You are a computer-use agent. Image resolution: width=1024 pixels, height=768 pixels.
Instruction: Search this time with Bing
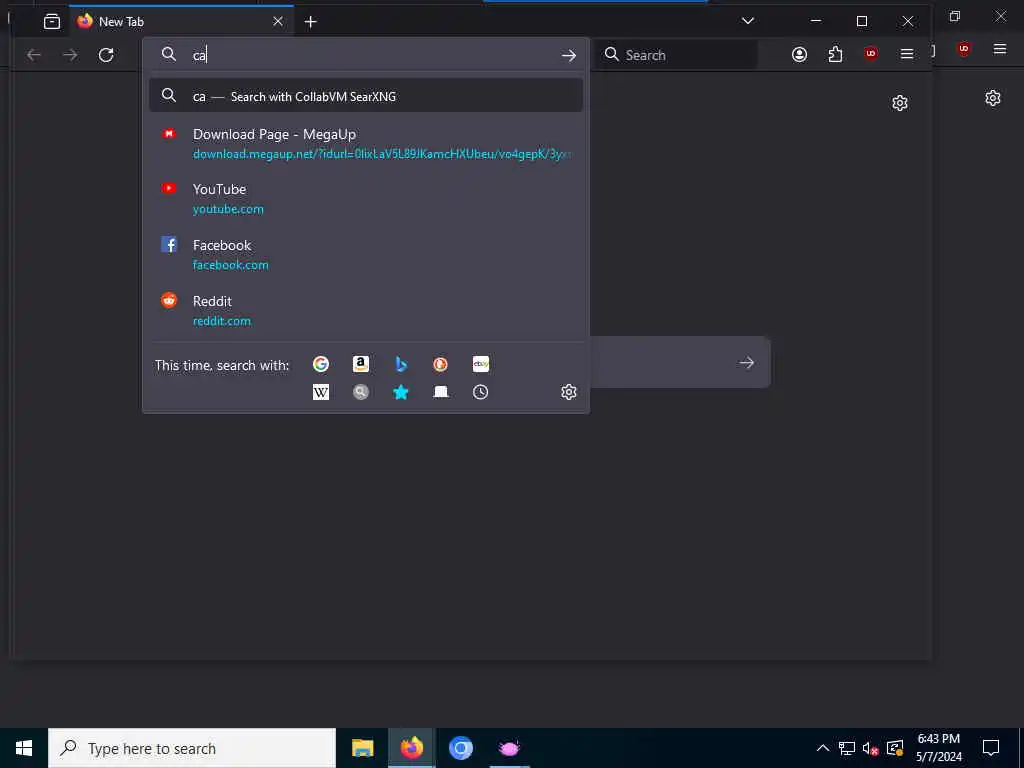[x=401, y=364]
